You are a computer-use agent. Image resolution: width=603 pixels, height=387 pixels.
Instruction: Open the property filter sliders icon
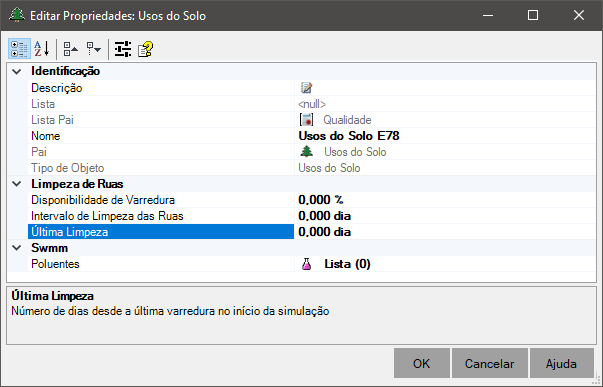[123, 49]
